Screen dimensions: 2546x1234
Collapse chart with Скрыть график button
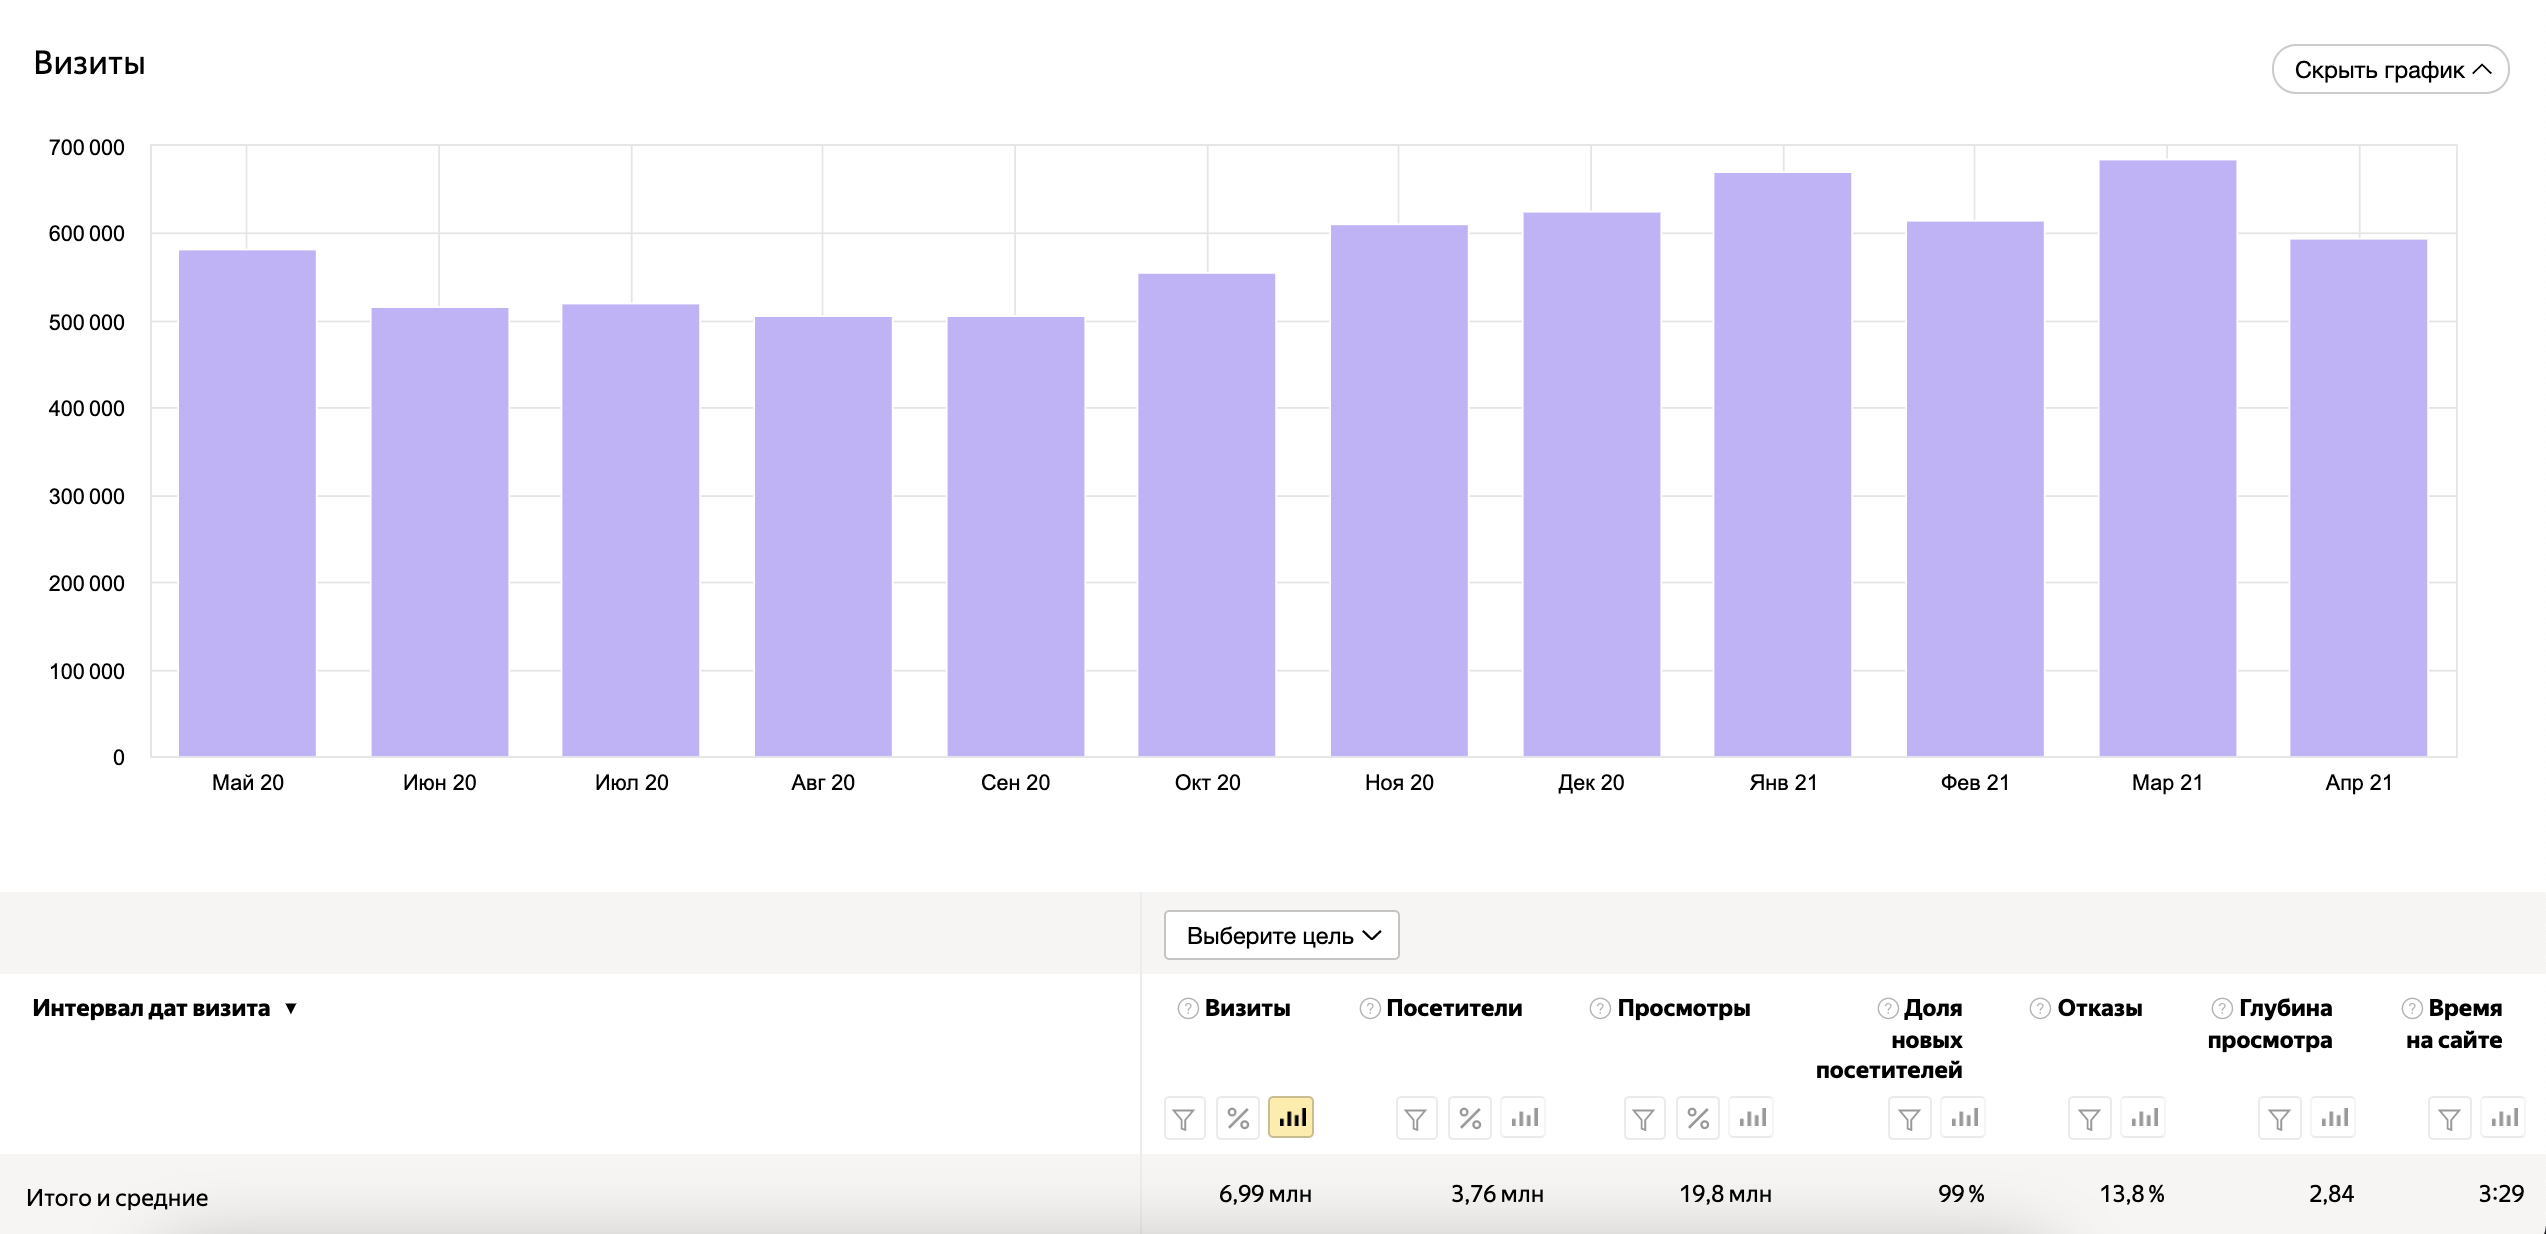point(2390,69)
